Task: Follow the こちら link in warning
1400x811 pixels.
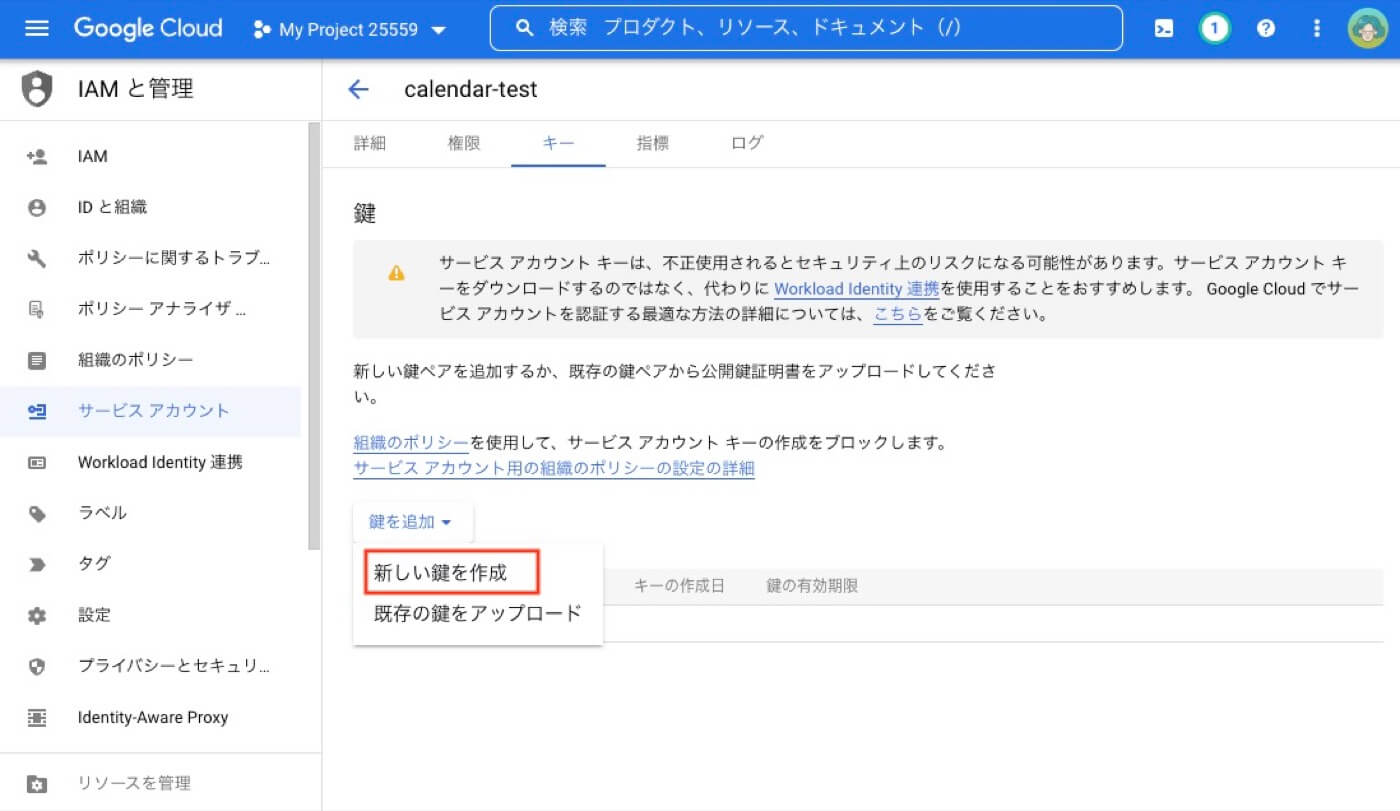Action: tap(897, 315)
